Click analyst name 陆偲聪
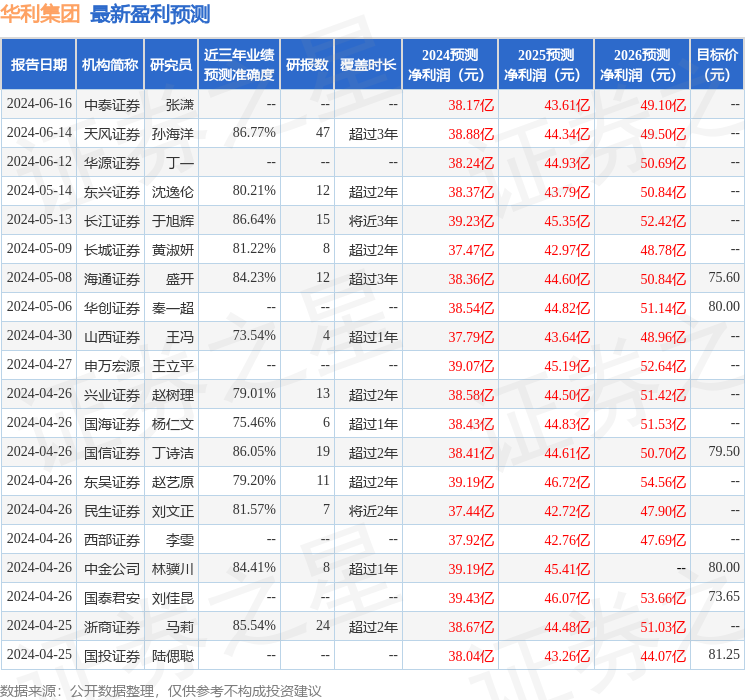Image resolution: width=745 pixels, height=700 pixels. click(x=173, y=656)
